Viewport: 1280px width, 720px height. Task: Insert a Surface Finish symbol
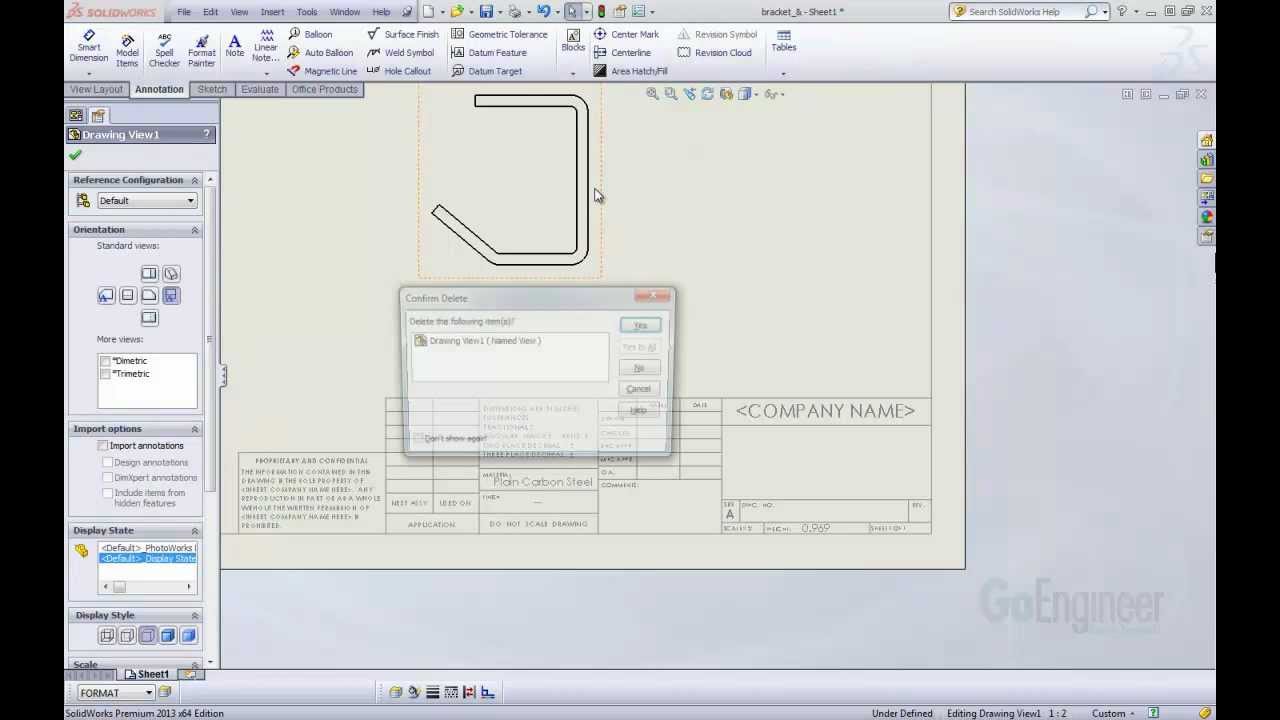click(402, 34)
